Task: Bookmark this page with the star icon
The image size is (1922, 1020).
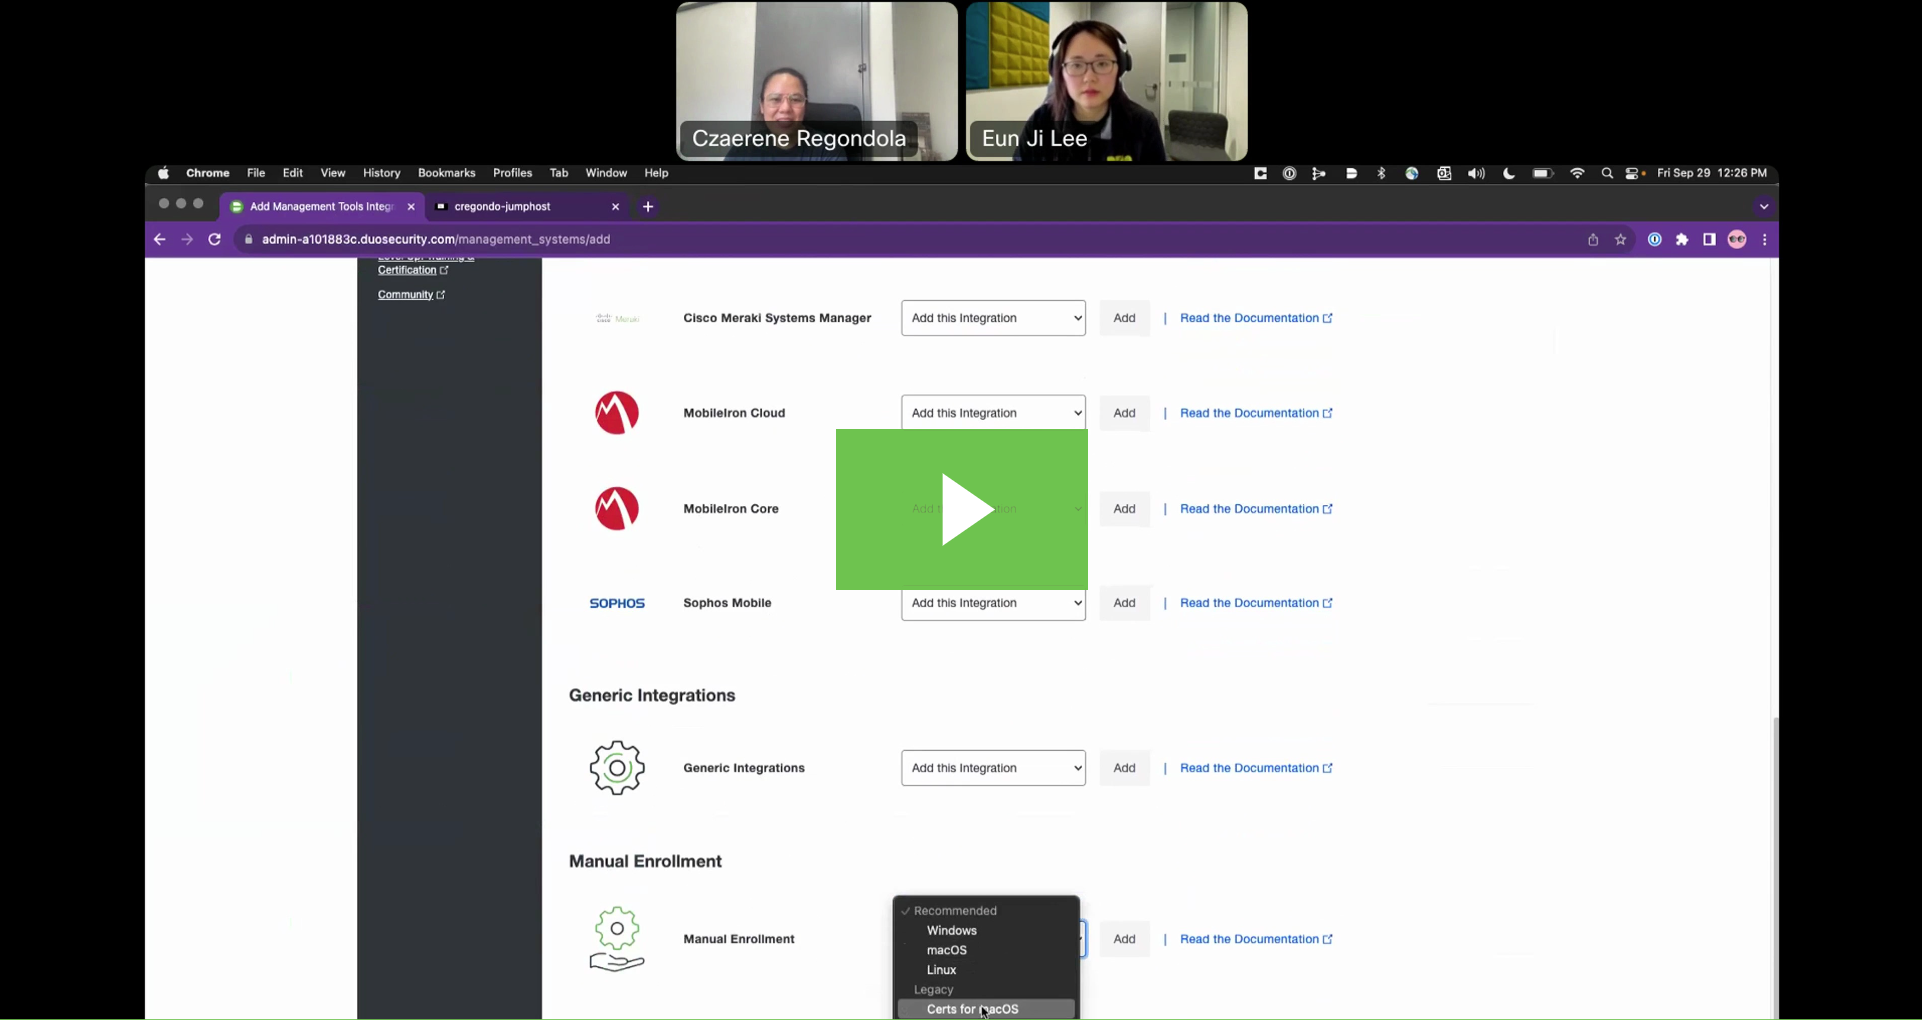Action: coord(1620,240)
